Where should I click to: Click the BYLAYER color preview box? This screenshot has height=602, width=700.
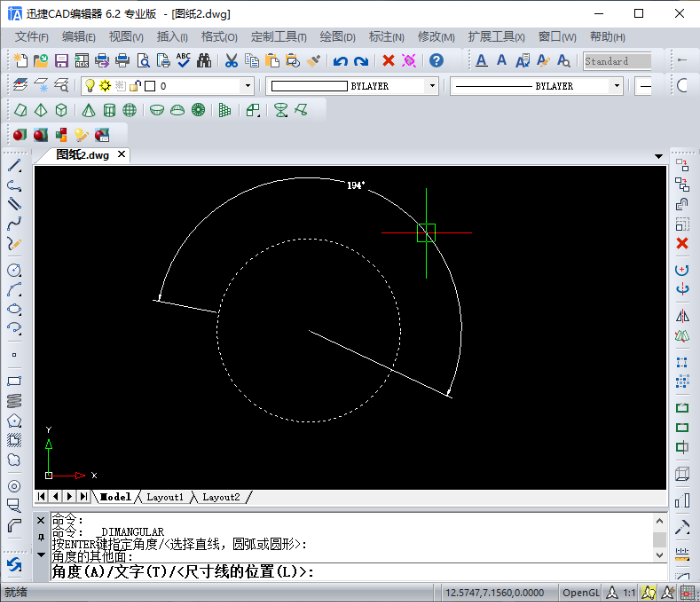tap(309, 86)
